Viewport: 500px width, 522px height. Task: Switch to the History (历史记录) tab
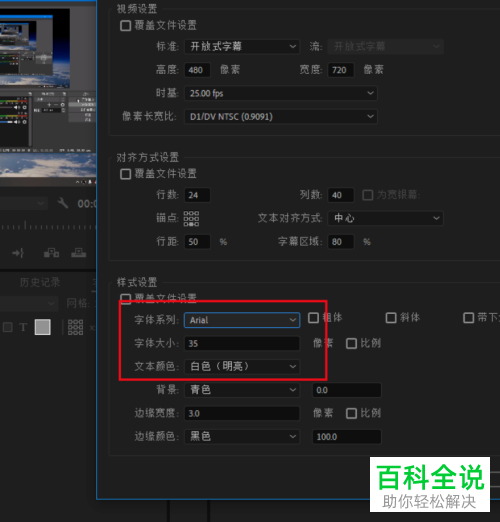click(40, 282)
